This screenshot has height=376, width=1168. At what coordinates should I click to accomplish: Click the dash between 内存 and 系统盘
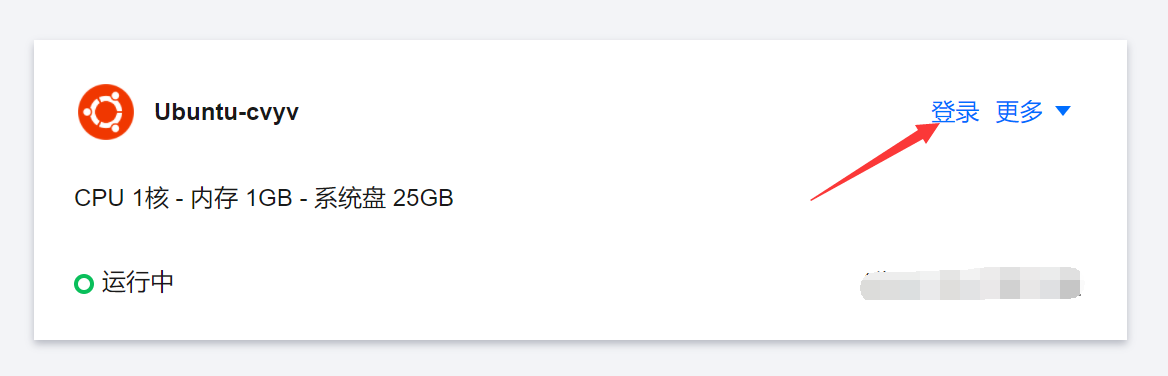(x=302, y=200)
